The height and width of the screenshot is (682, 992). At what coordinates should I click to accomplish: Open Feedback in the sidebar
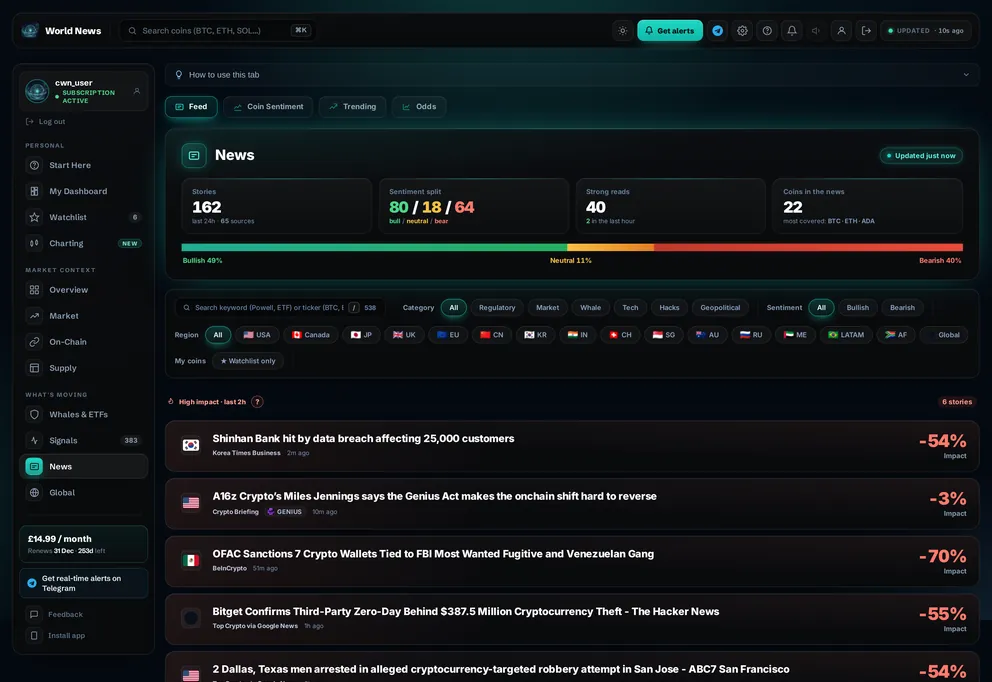click(x=84, y=614)
